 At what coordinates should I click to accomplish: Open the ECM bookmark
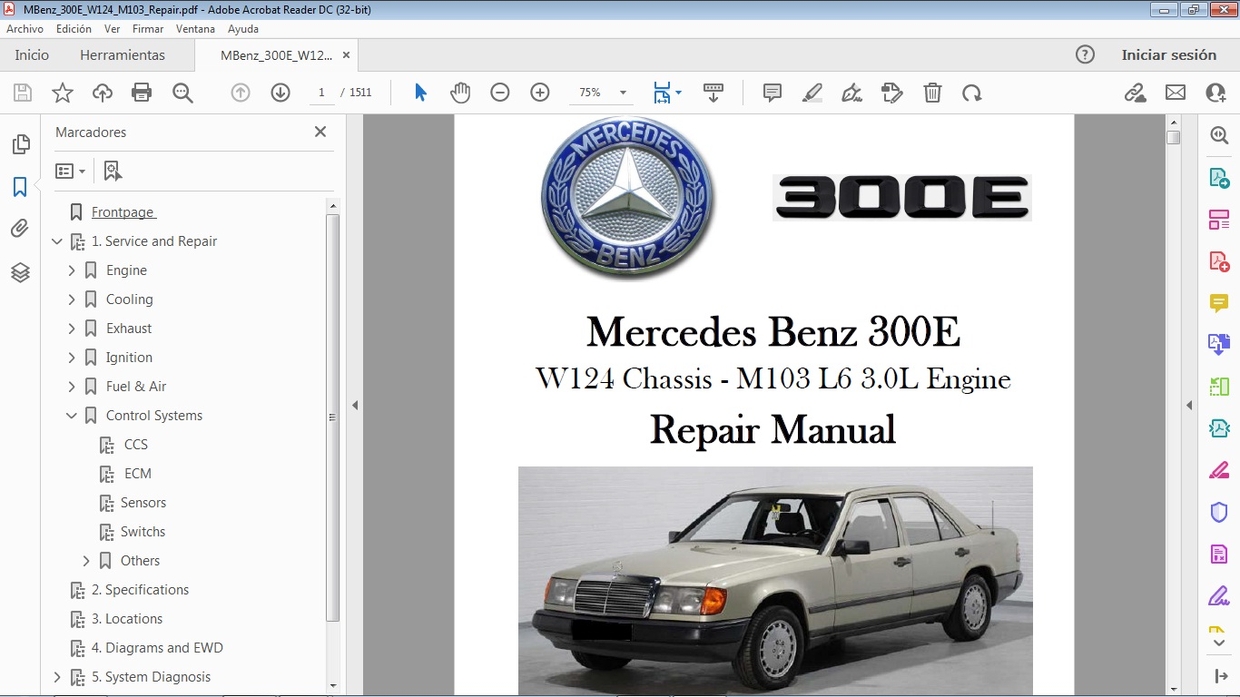tap(138, 474)
